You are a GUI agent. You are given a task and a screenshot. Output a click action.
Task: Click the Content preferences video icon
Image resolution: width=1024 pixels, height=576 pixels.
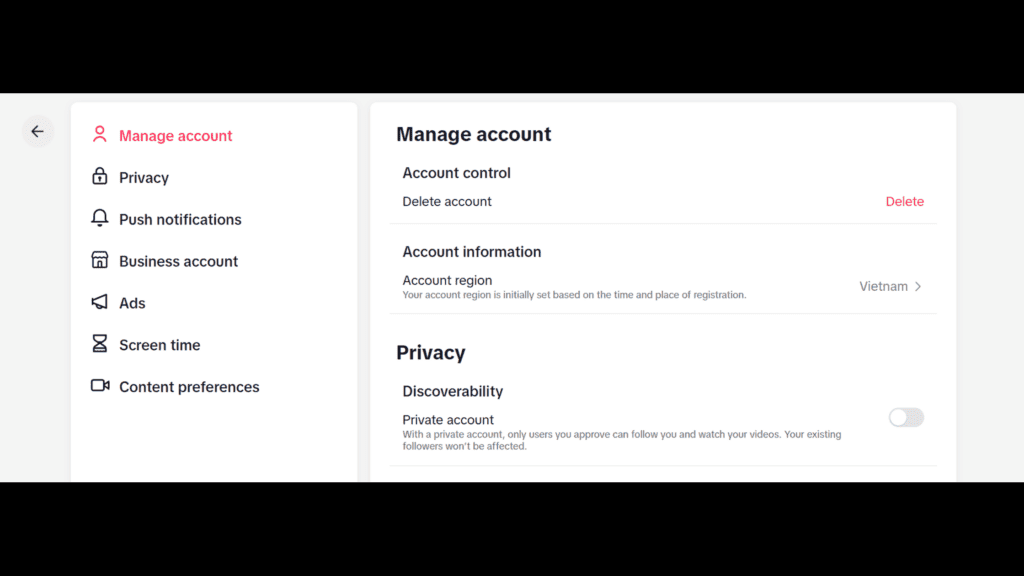point(99,387)
